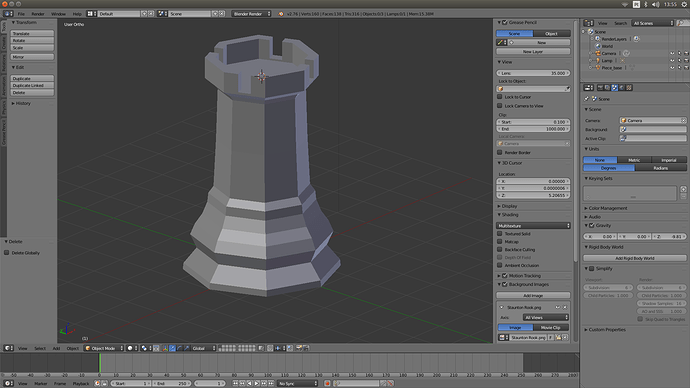Image resolution: width=690 pixels, height=388 pixels.
Task: Open the Object Mode dropdown
Action: (x=104, y=348)
